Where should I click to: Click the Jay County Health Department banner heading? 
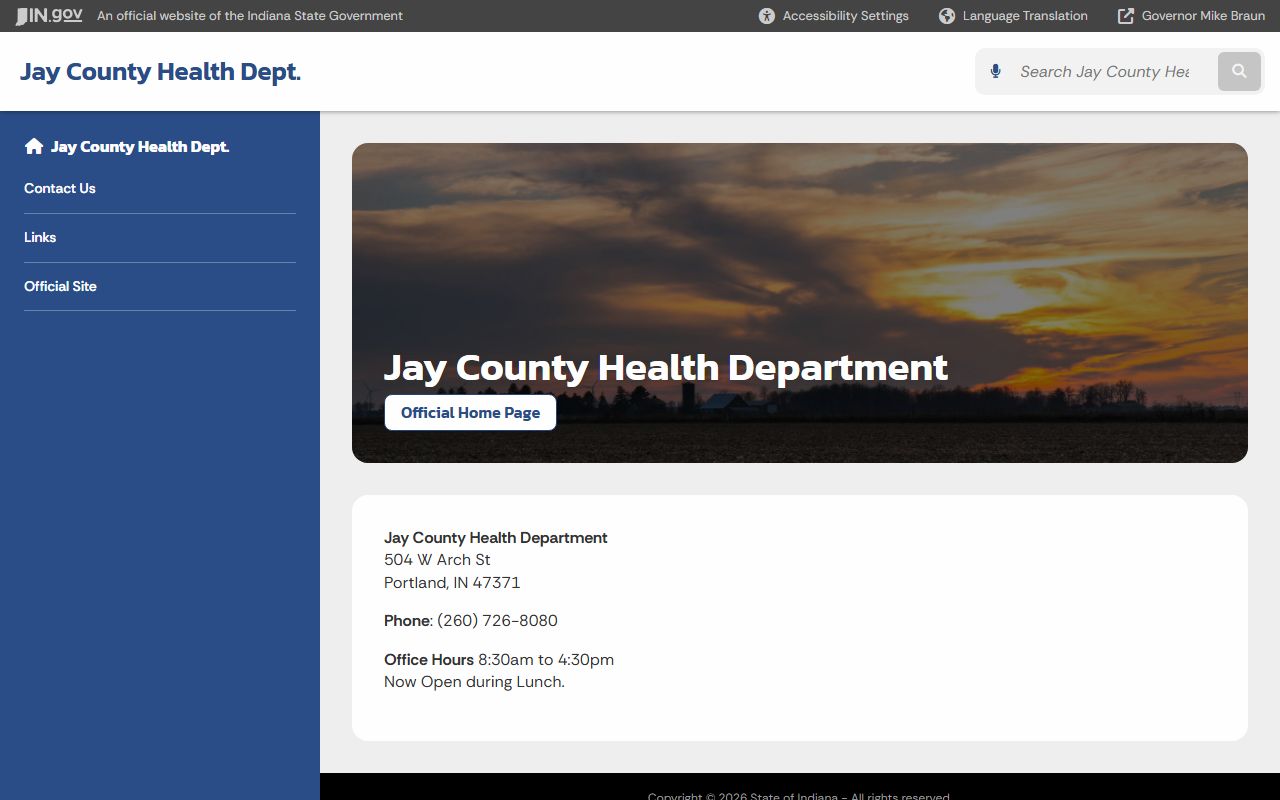pyautogui.click(x=666, y=367)
